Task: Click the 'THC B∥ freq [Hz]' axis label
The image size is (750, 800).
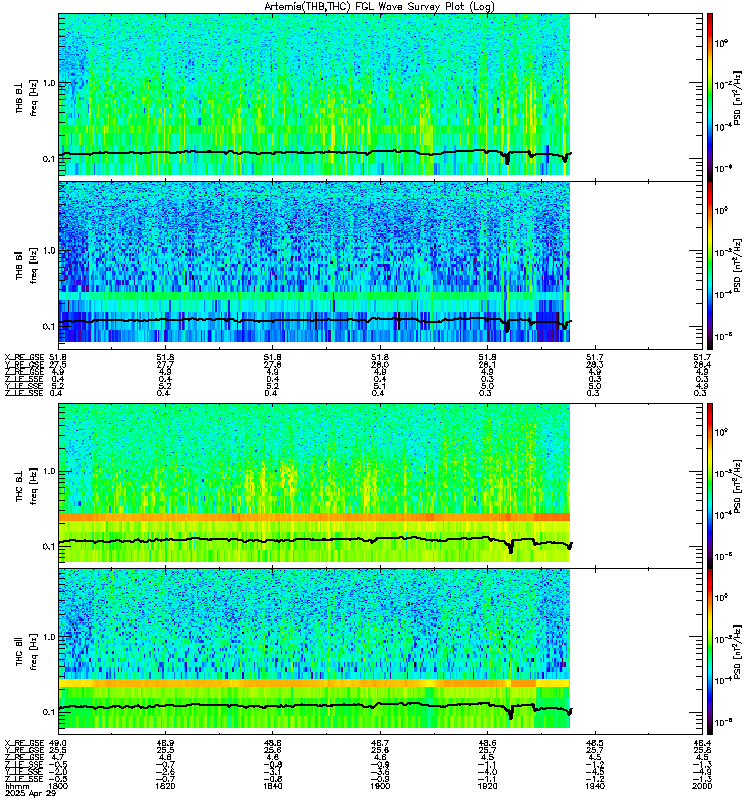Action: pyautogui.click(x=27, y=652)
